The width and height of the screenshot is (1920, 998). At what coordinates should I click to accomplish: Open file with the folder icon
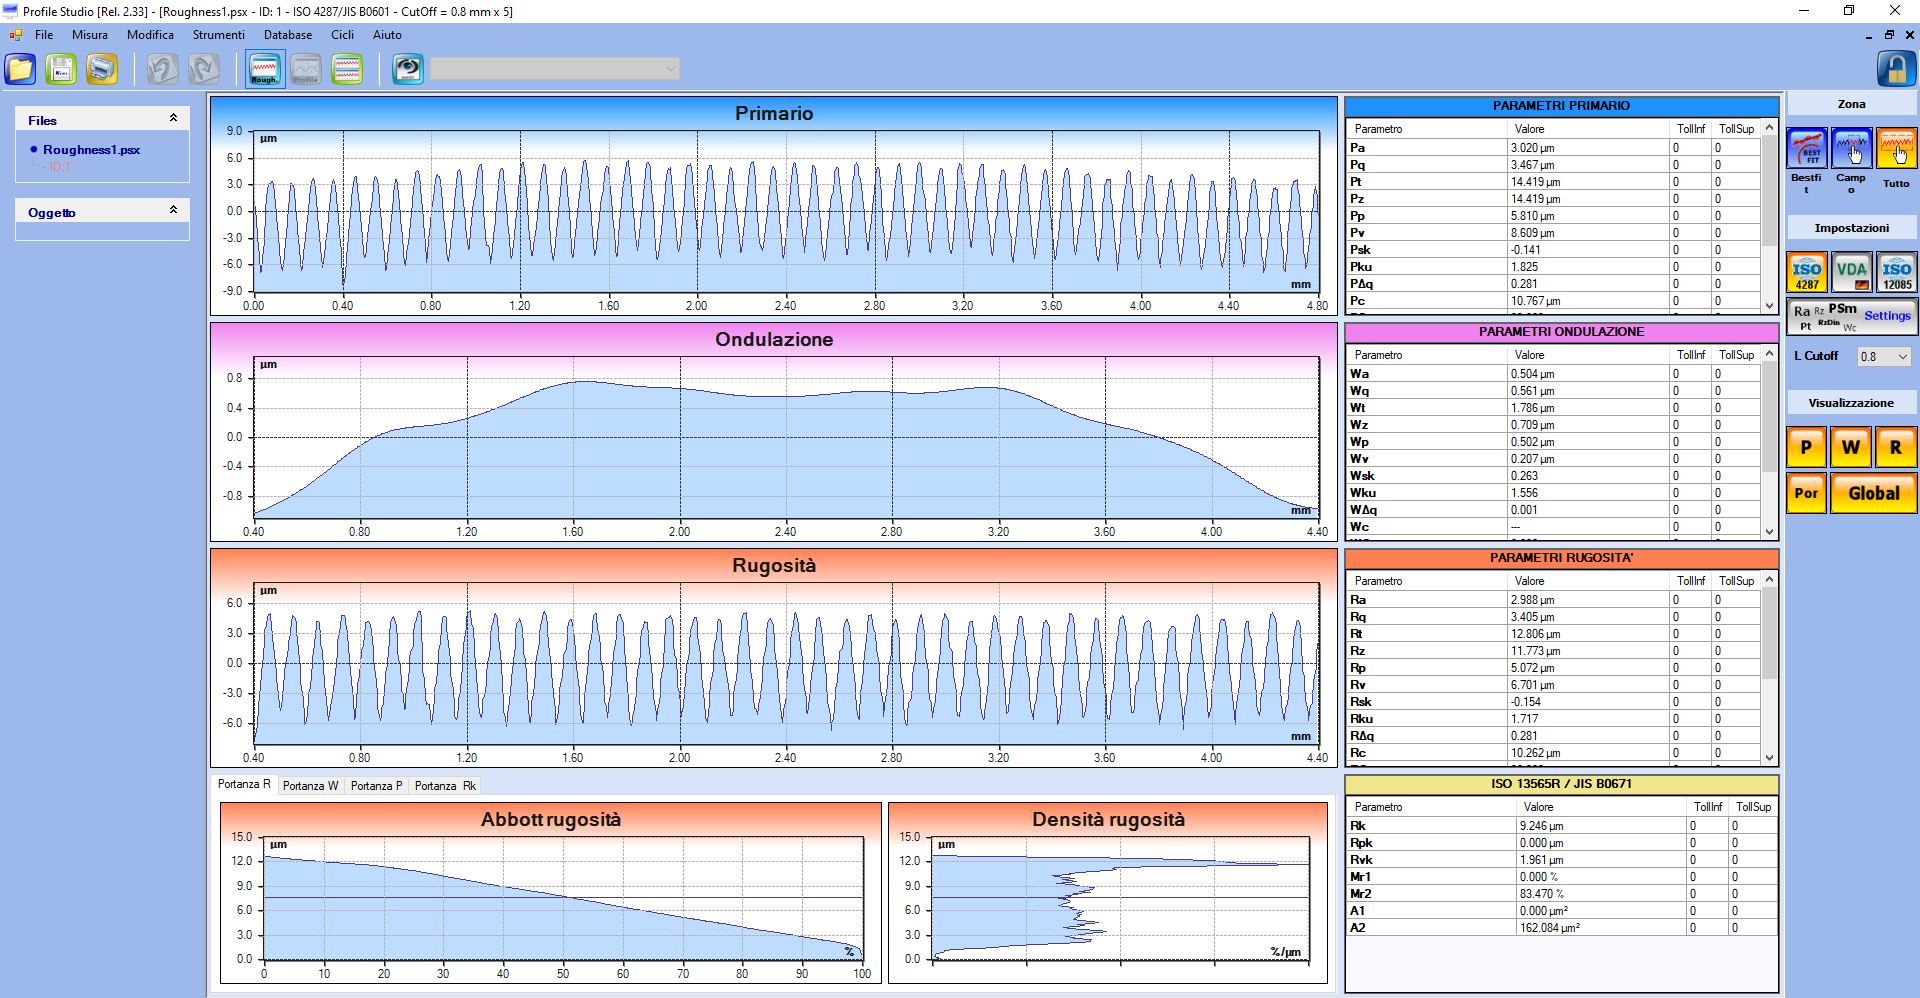[20, 69]
